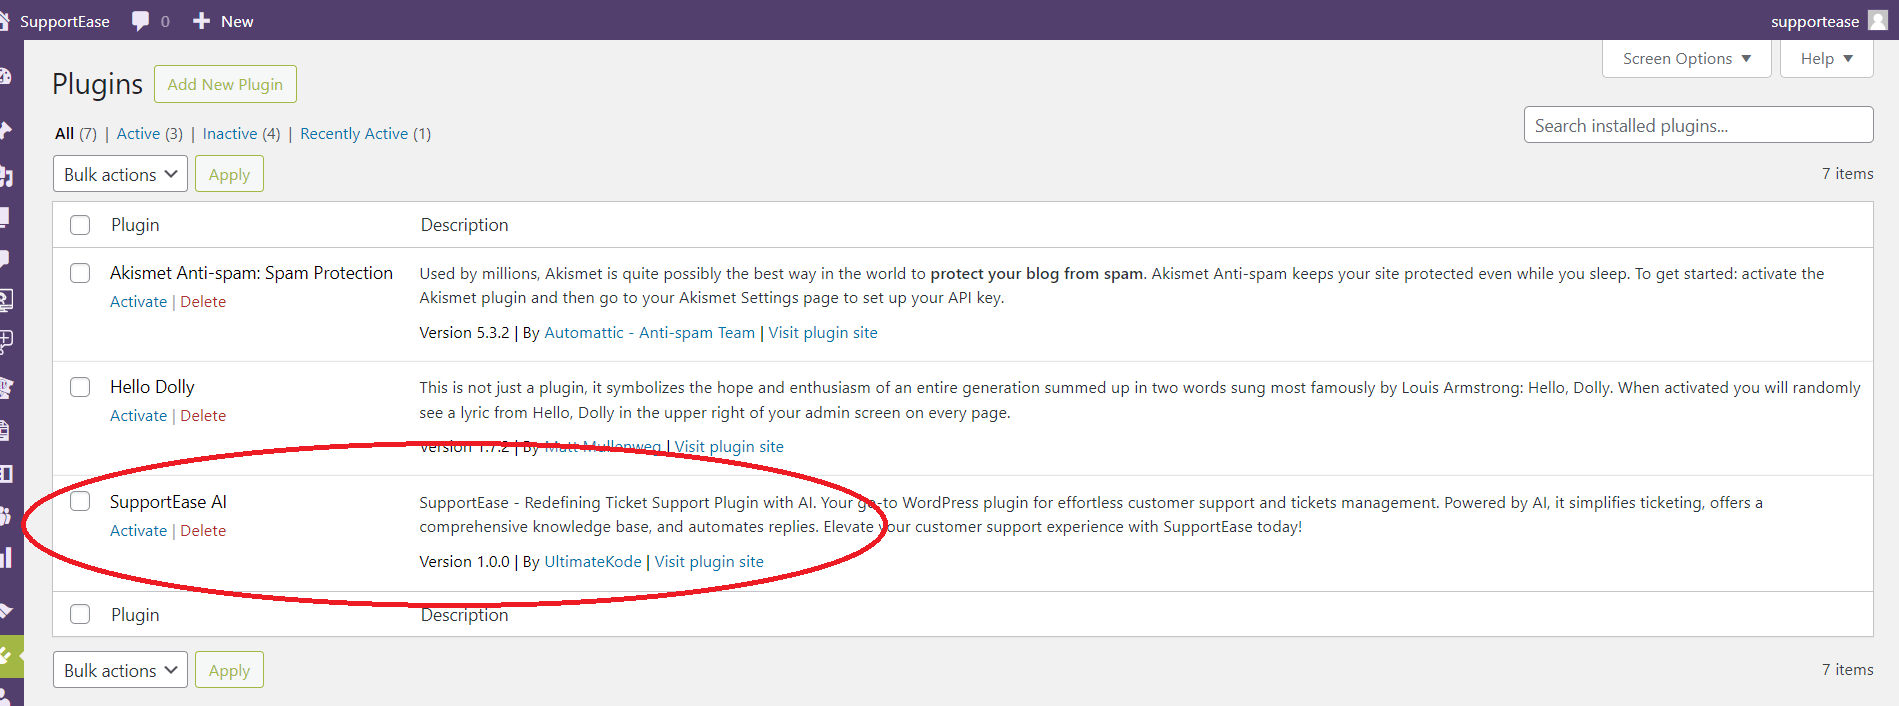Activate the SupportEase AI plugin
Viewport: 1899px width, 706px height.
click(x=138, y=531)
